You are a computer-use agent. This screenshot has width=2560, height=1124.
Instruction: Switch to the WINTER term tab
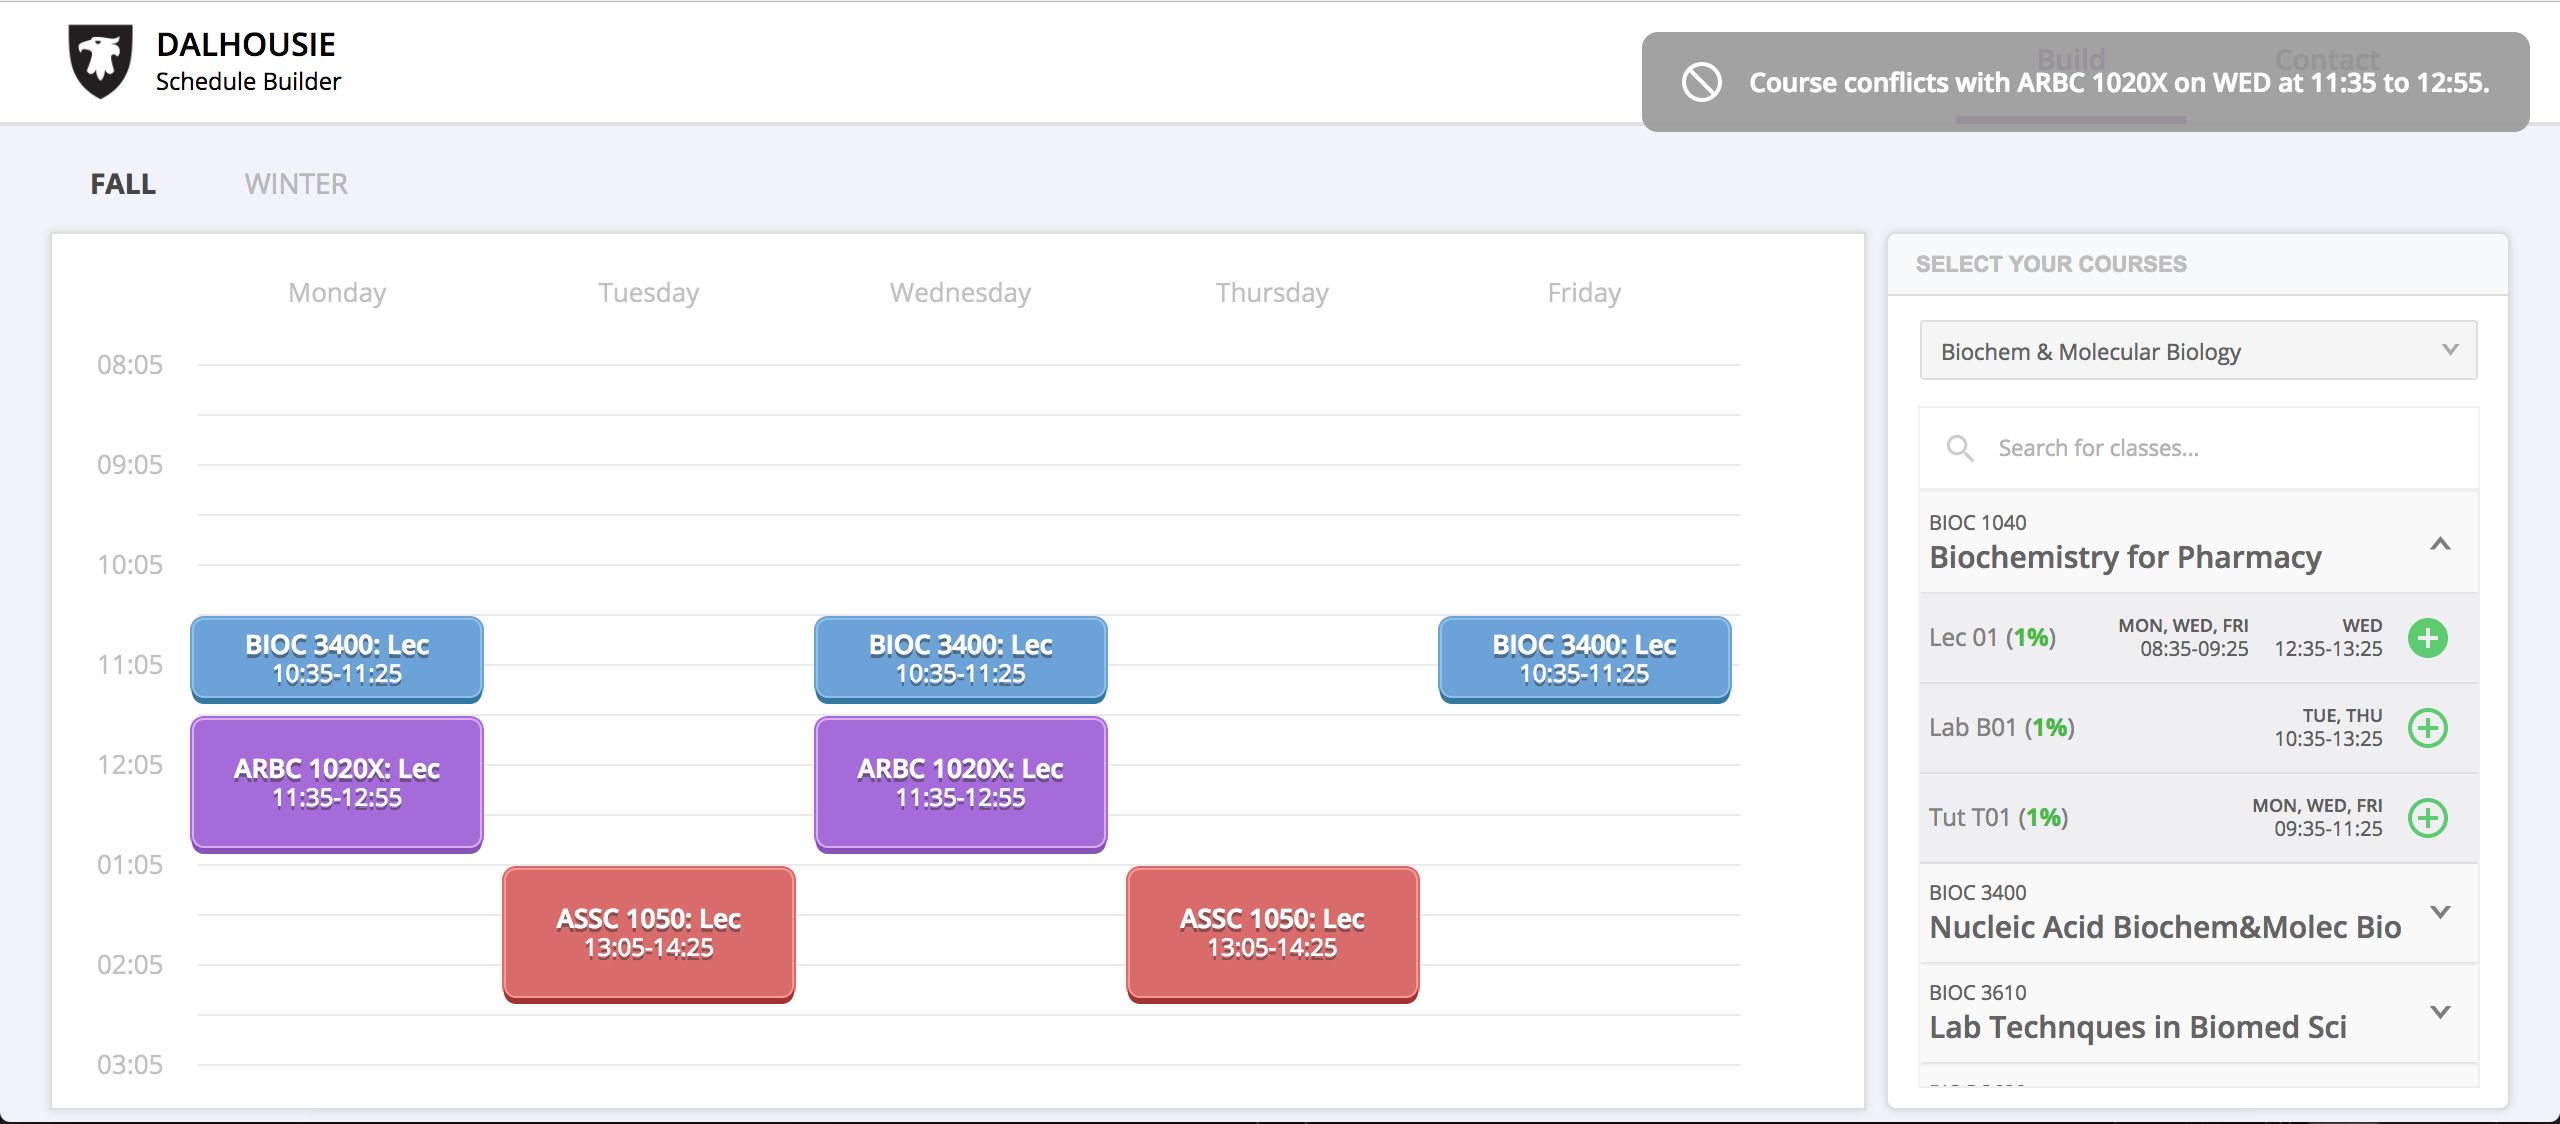(x=296, y=184)
